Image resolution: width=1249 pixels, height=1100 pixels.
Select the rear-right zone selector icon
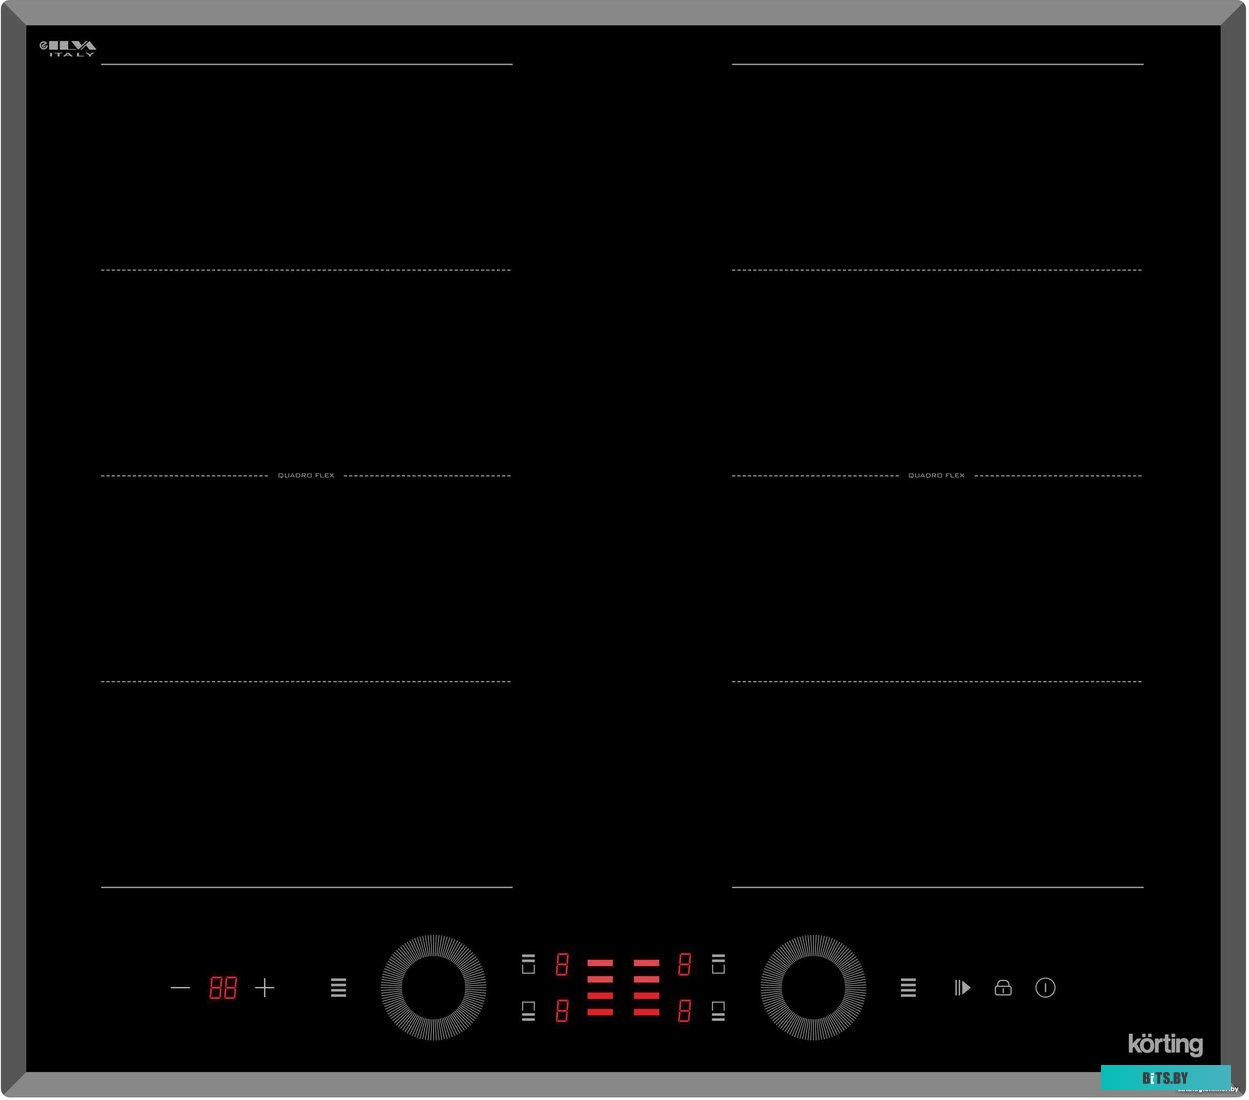(x=718, y=964)
